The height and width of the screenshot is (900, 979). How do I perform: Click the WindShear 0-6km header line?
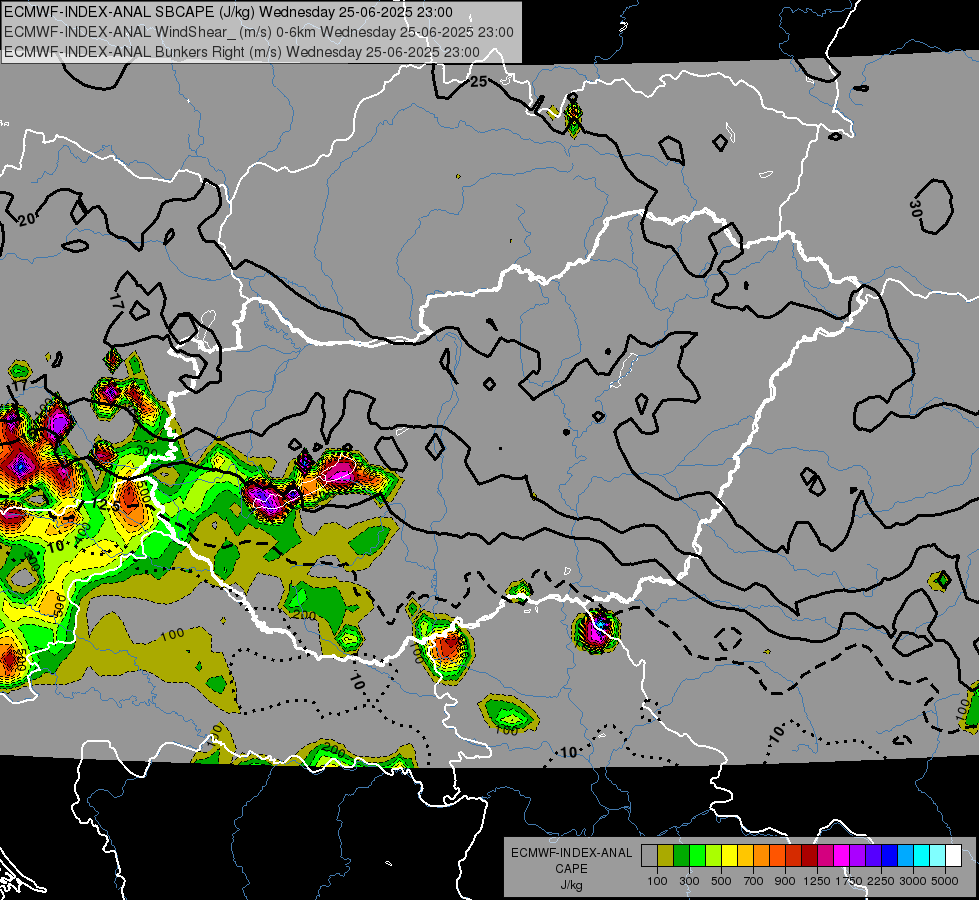[258, 32]
